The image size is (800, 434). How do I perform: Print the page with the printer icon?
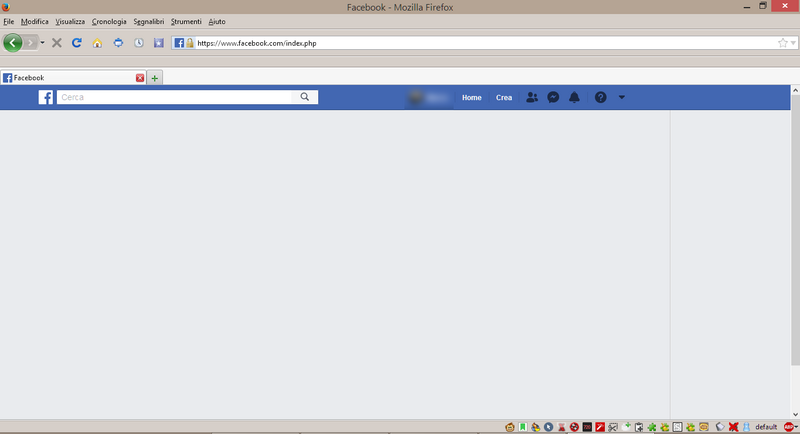tap(118, 43)
